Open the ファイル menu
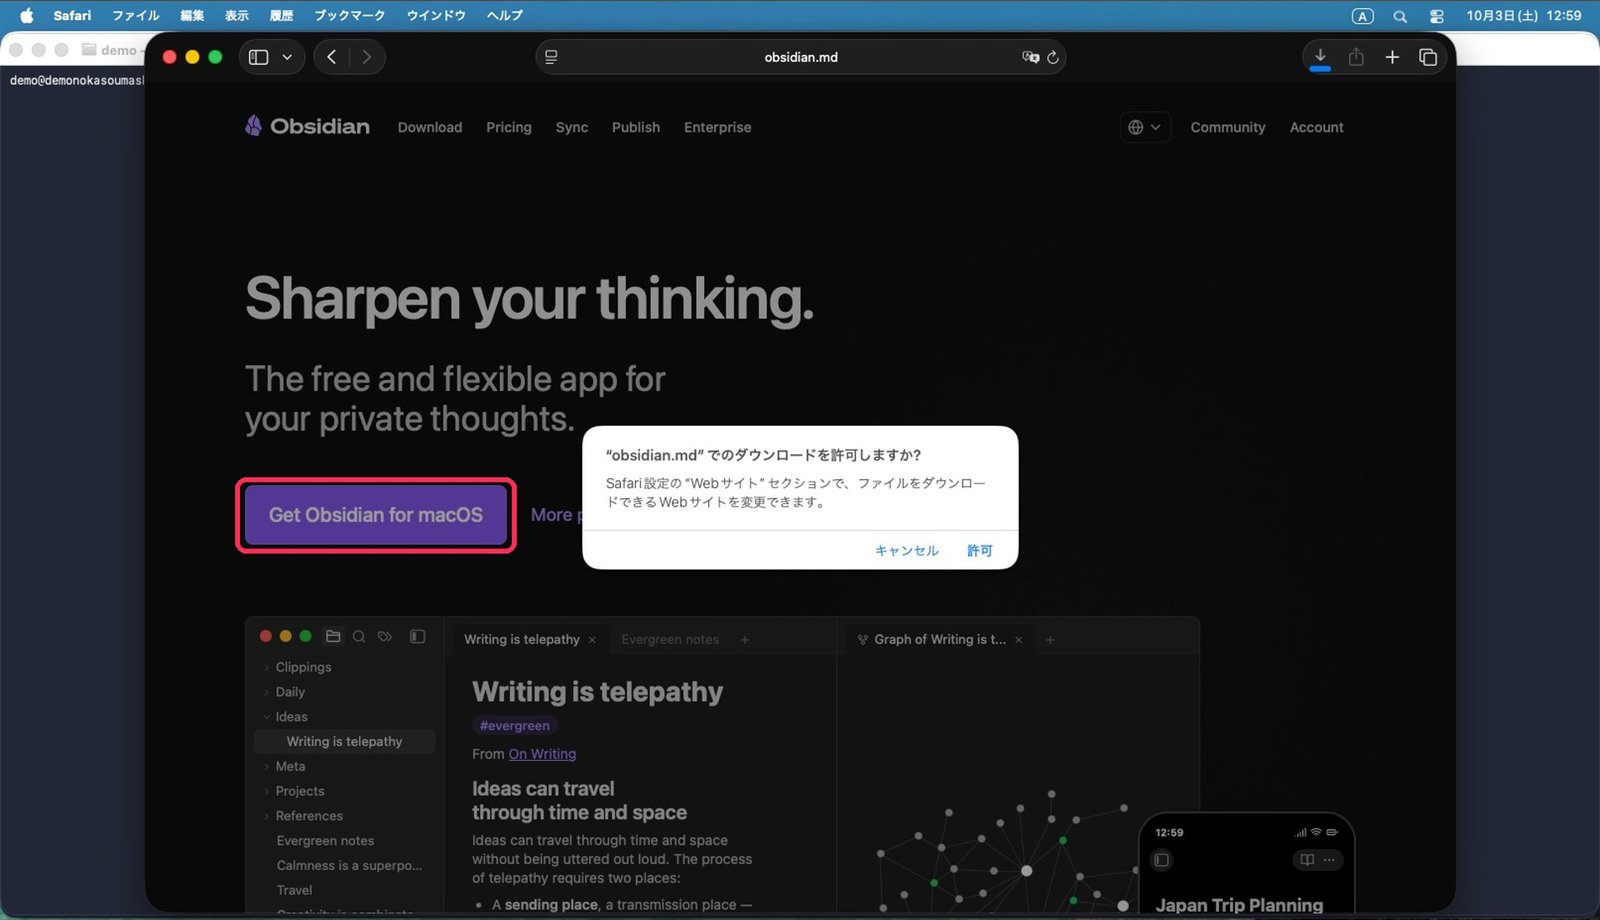1600x920 pixels. (135, 15)
